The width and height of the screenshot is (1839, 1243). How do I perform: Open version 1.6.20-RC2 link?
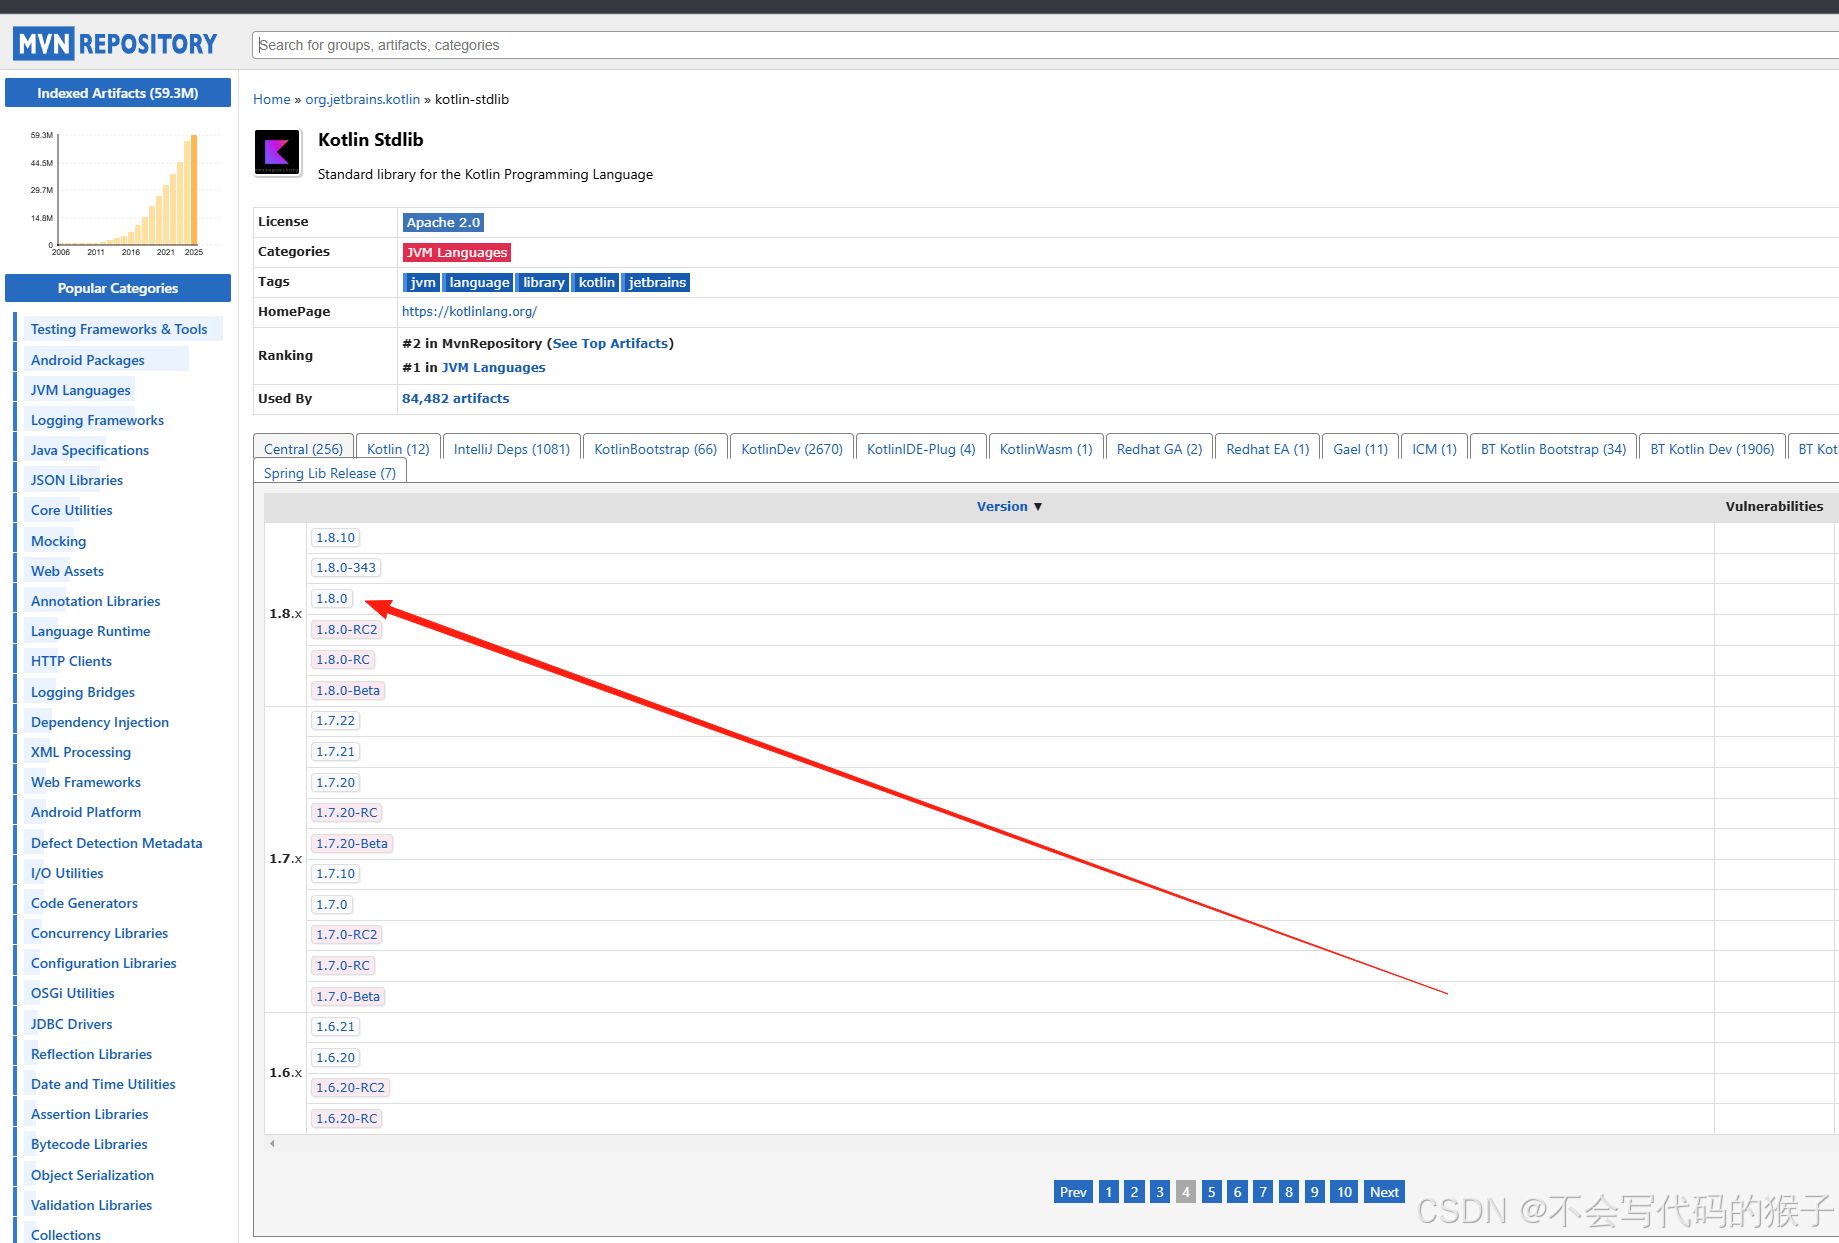[350, 1088]
